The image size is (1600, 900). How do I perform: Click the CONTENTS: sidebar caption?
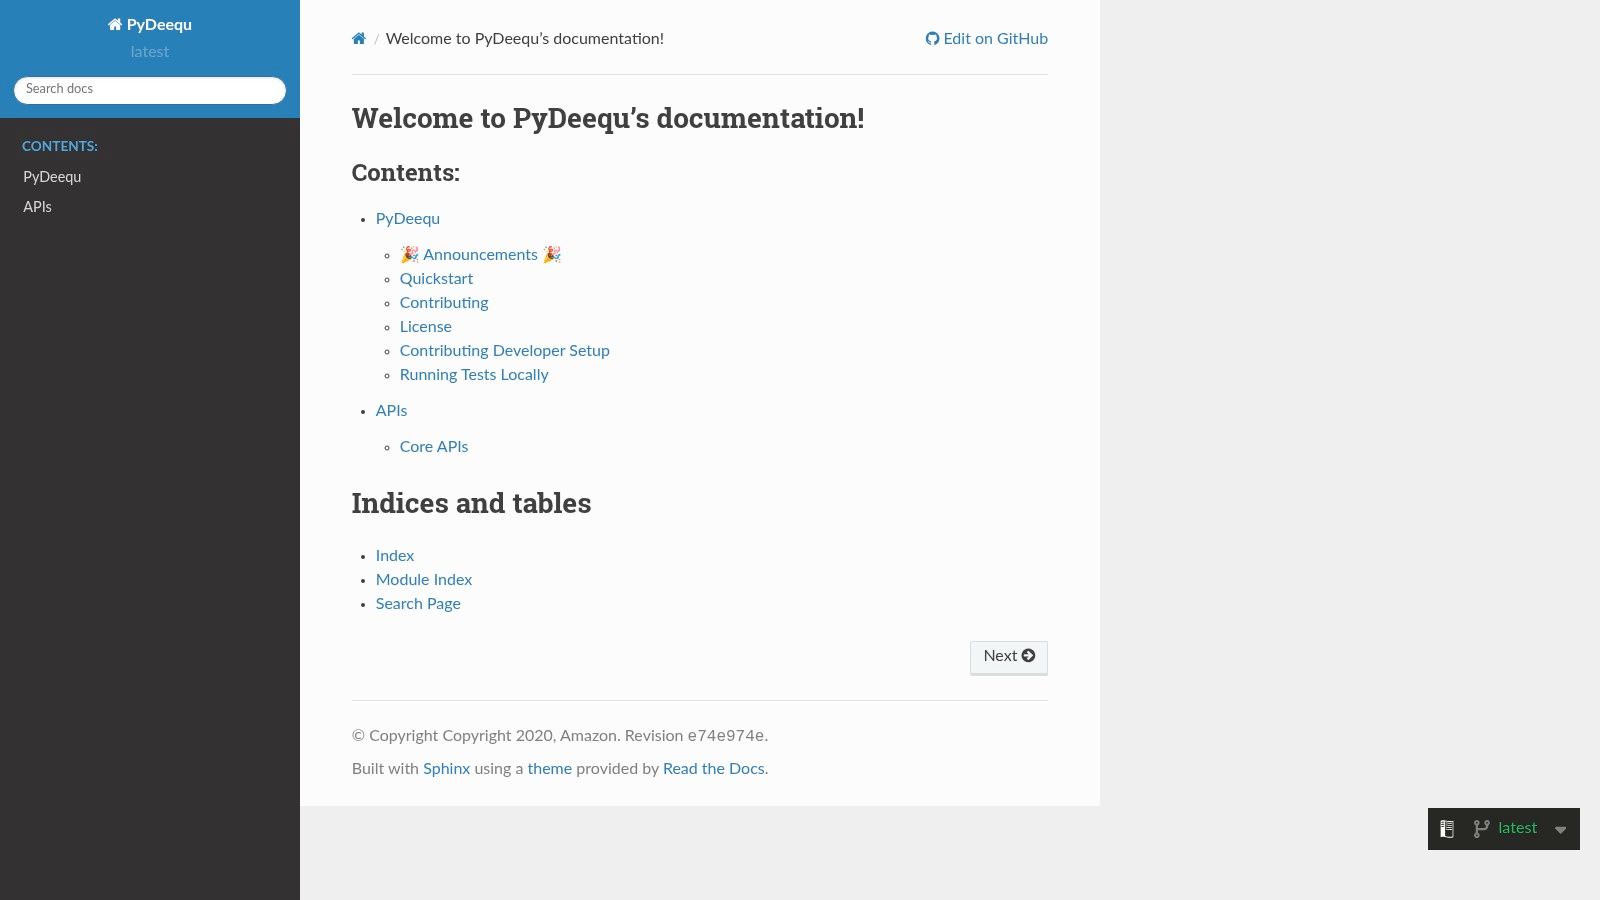tap(60, 146)
